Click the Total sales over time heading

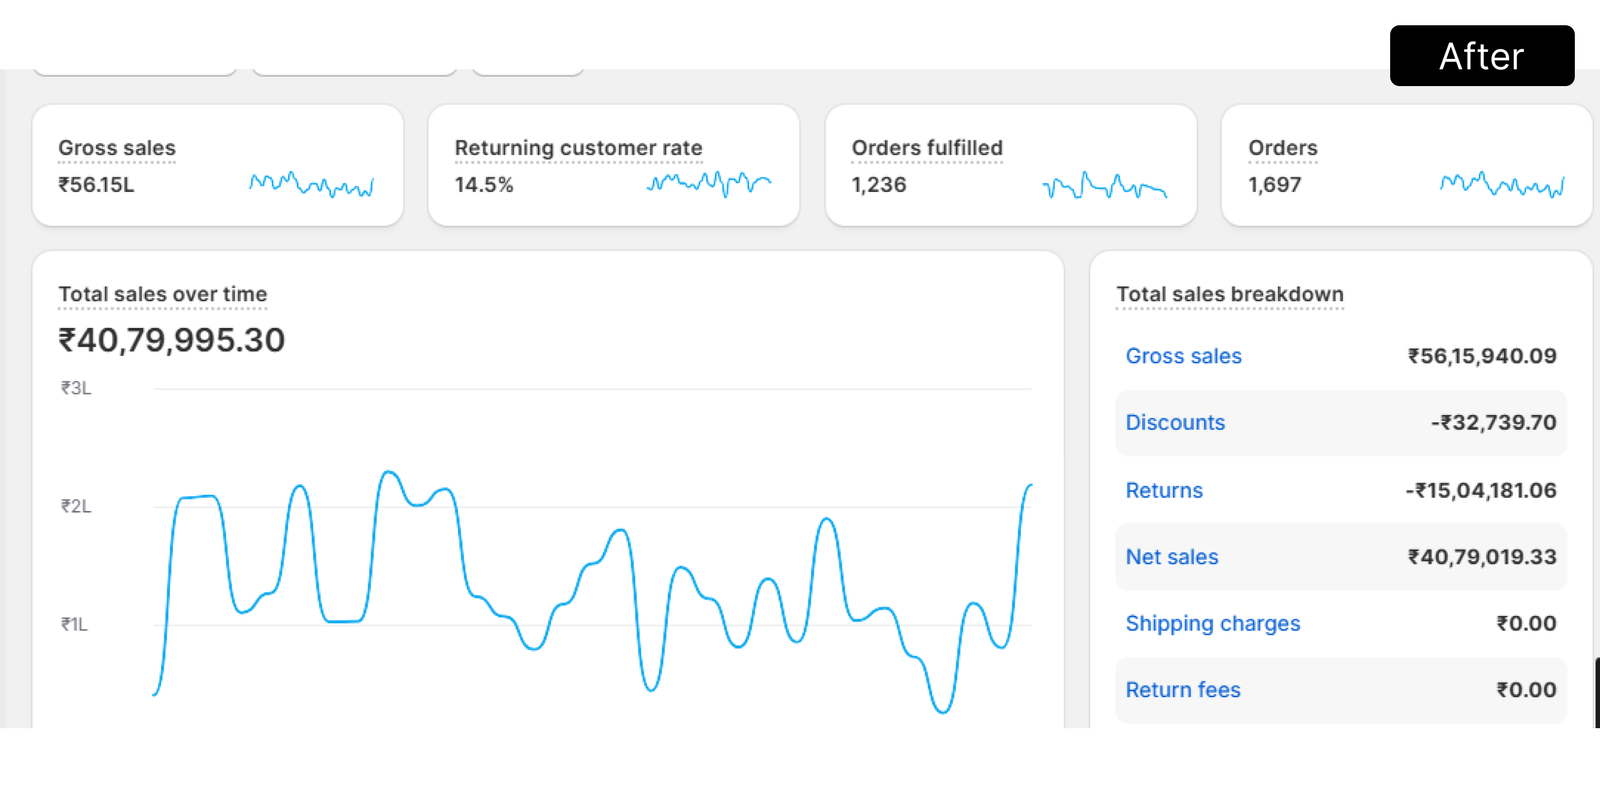(163, 294)
